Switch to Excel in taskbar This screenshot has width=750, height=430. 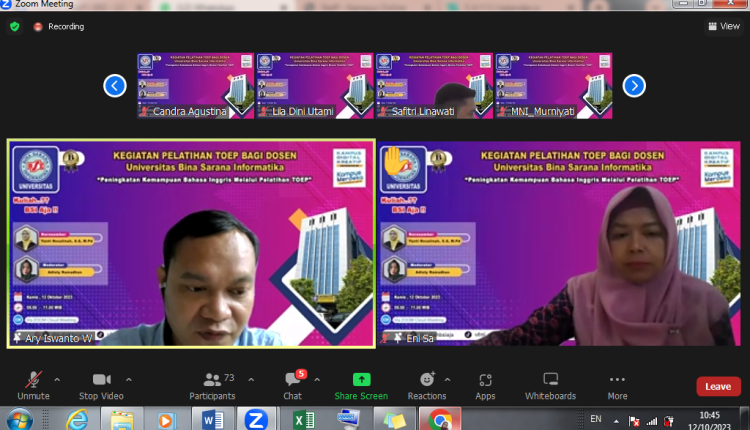303,419
